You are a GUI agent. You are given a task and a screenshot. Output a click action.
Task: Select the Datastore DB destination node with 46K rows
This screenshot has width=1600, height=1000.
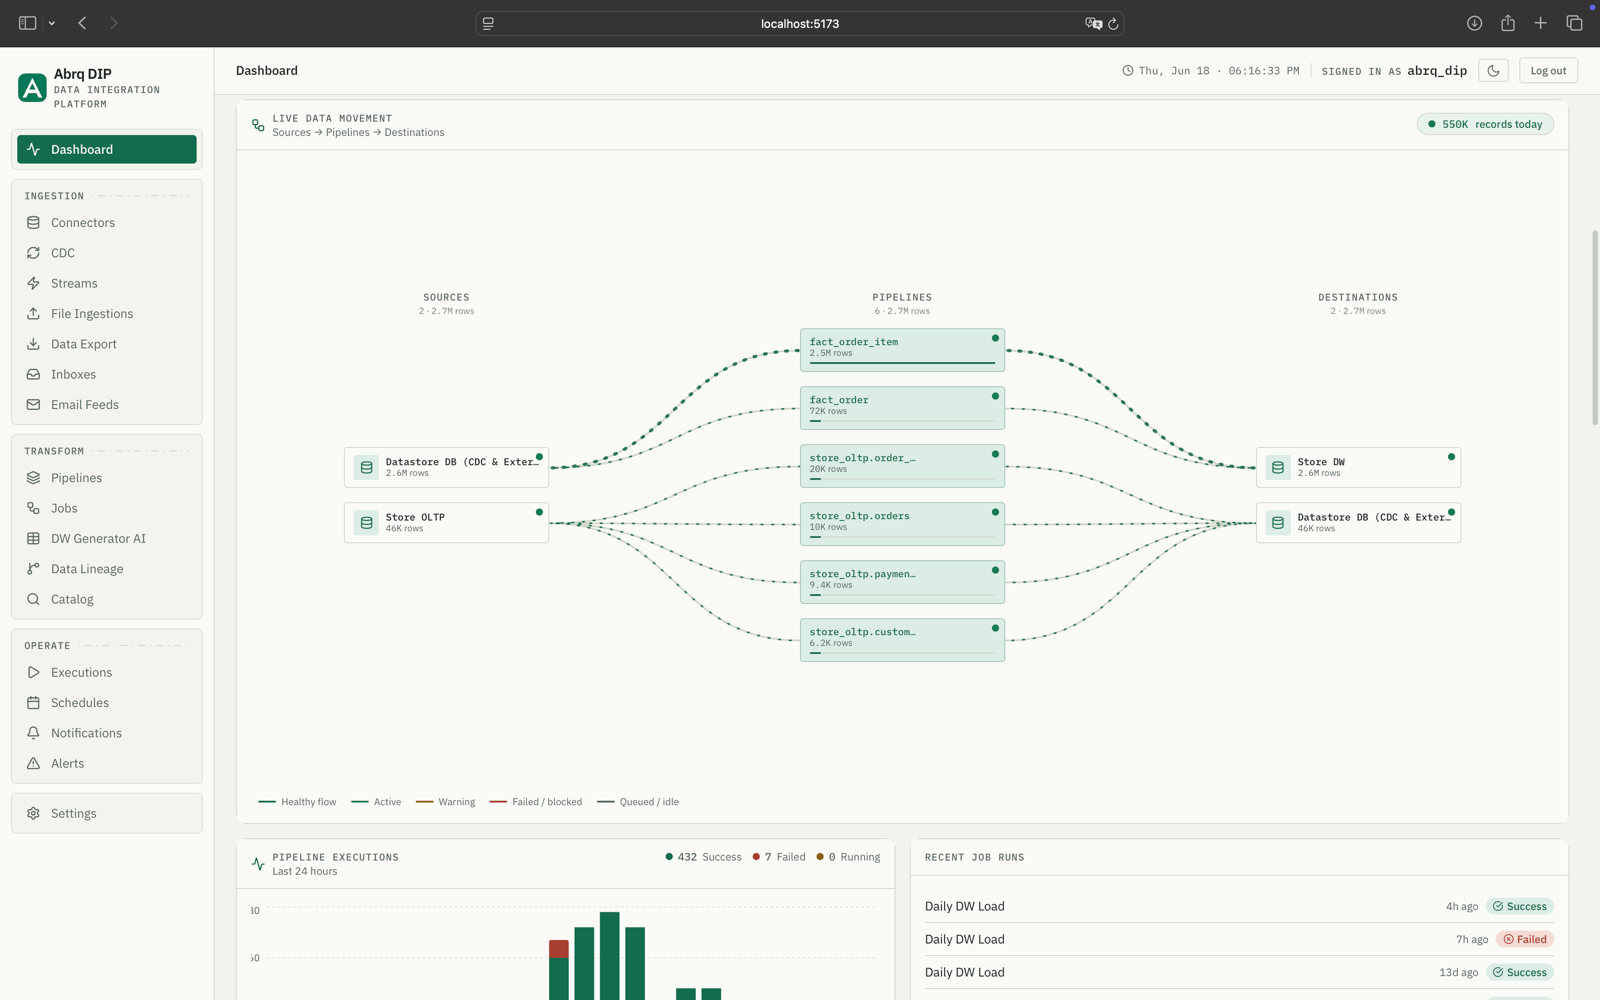1358,522
